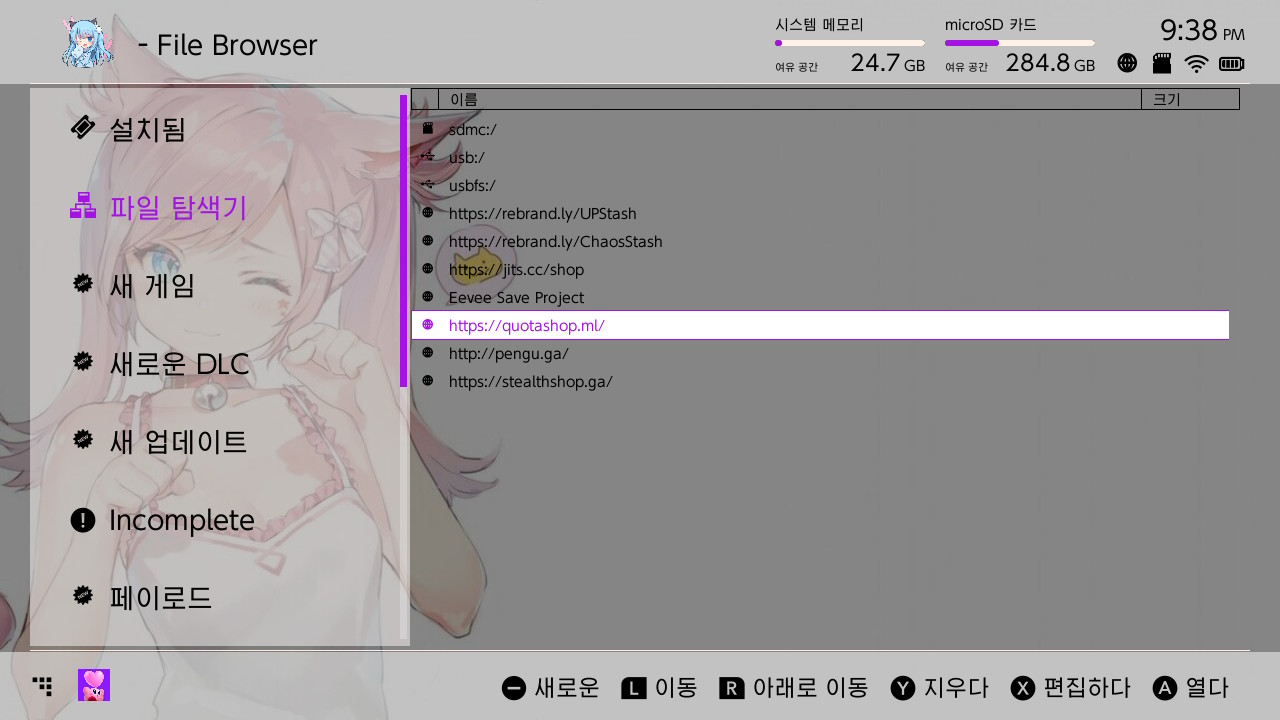The width and height of the screenshot is (1280, 720).
Task: Open https://rebrand.ly/UPStash entry
Action: 820,213
